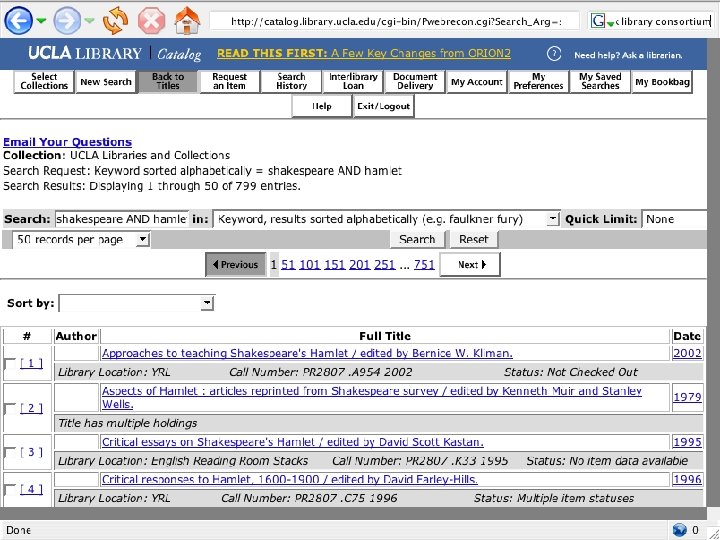Open the Google search engine selector icon

click(602, 21)
